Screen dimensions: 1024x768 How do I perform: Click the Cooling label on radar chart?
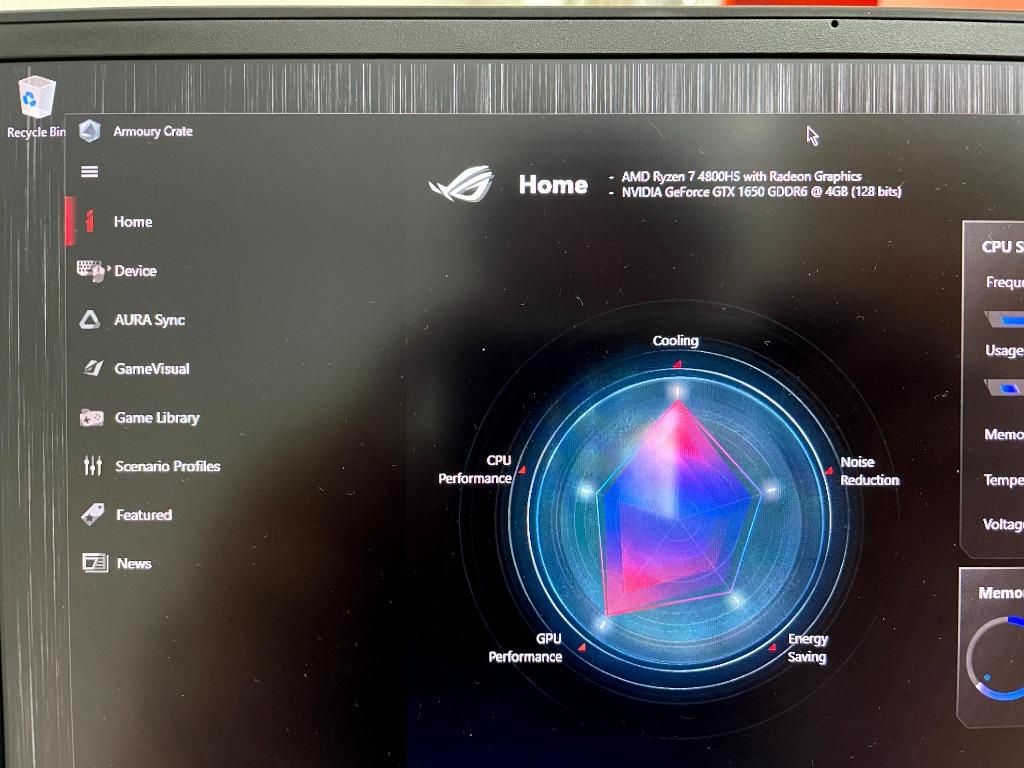tap(676, 341)
